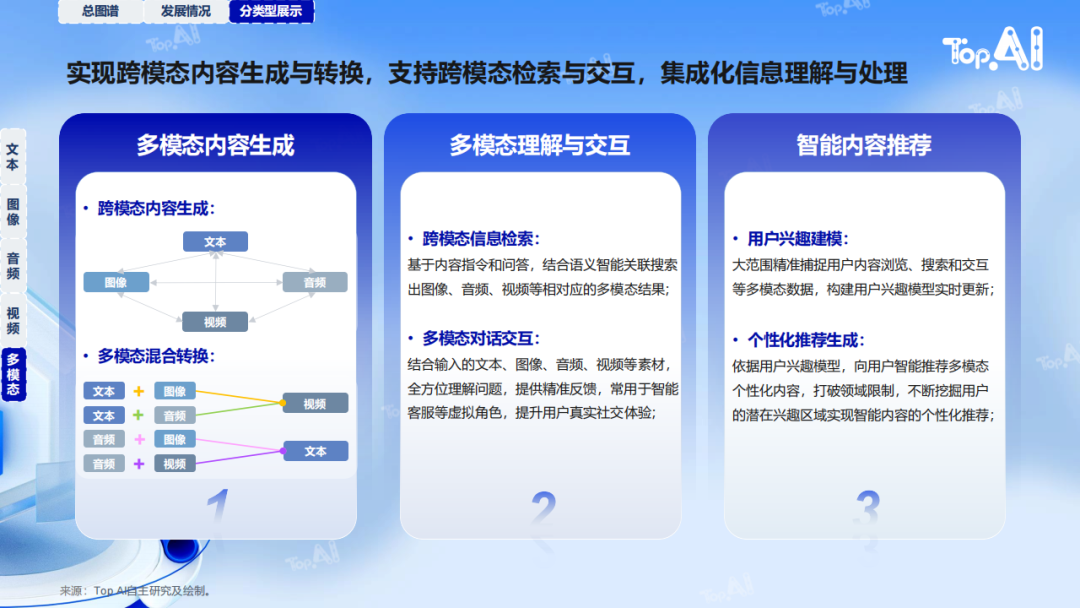Select 文本 node in the 跨模态内容生成 diagram
This screenshot has height=608, width=1080.
tap(215, 242)
